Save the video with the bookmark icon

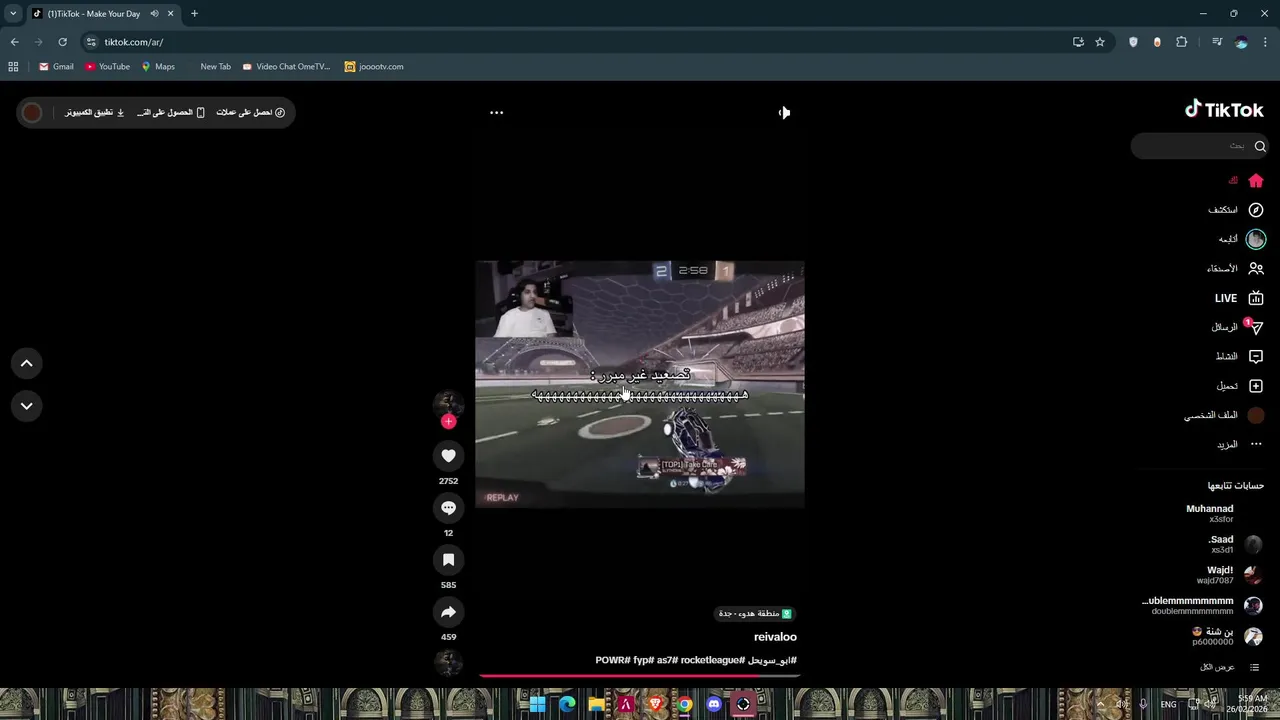448,560
